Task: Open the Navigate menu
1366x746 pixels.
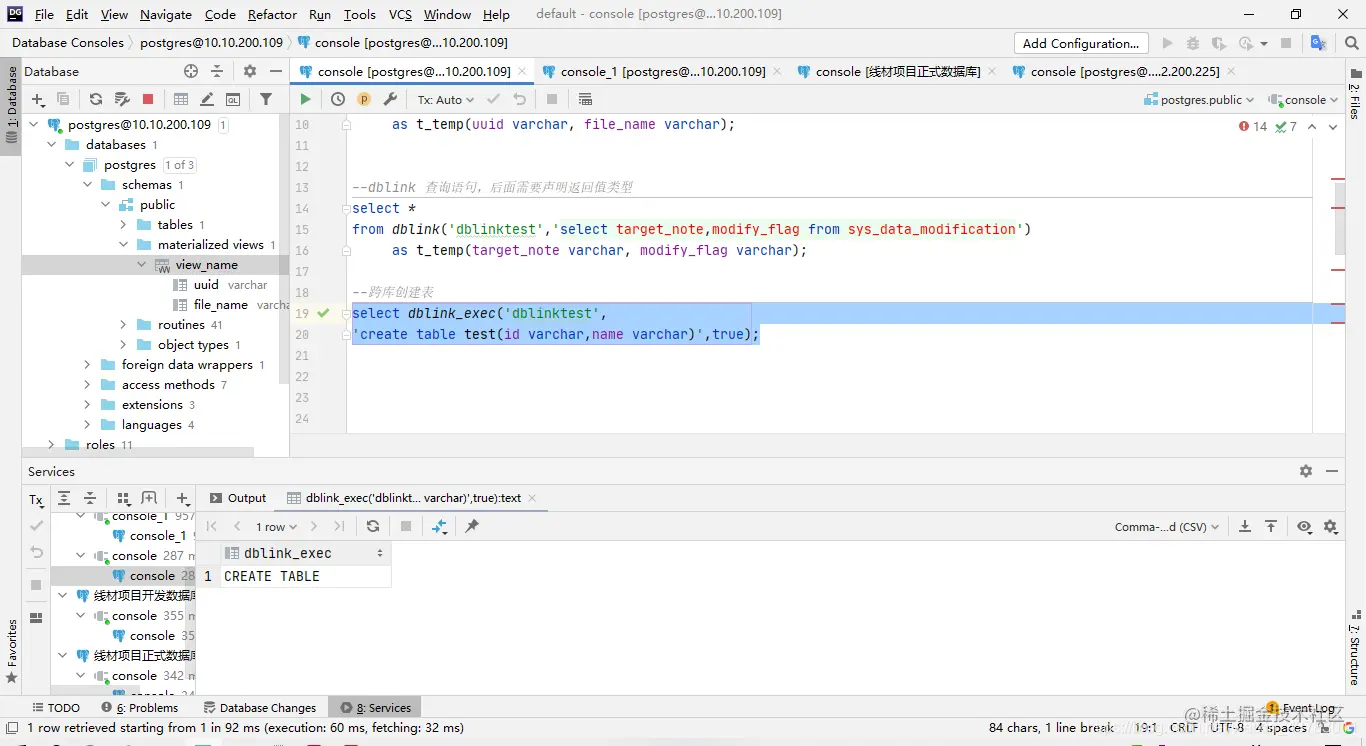Action: coord(166,14)
